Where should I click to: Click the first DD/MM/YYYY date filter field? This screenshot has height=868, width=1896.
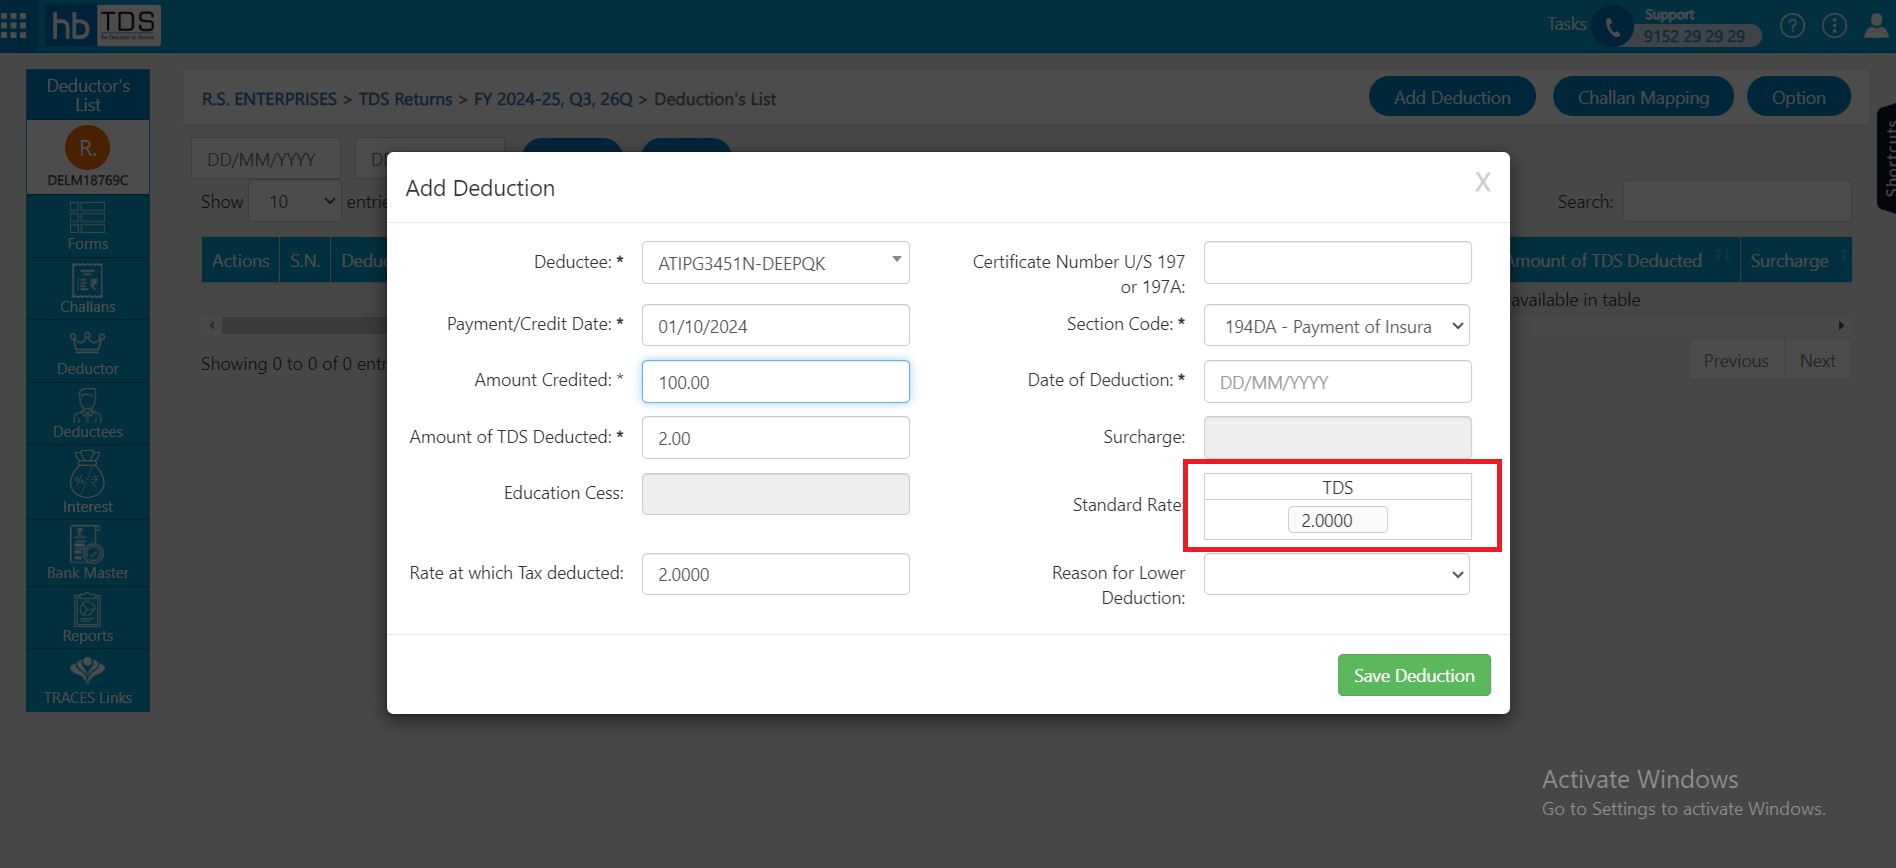pyautogui.click(x=265, y=159)
